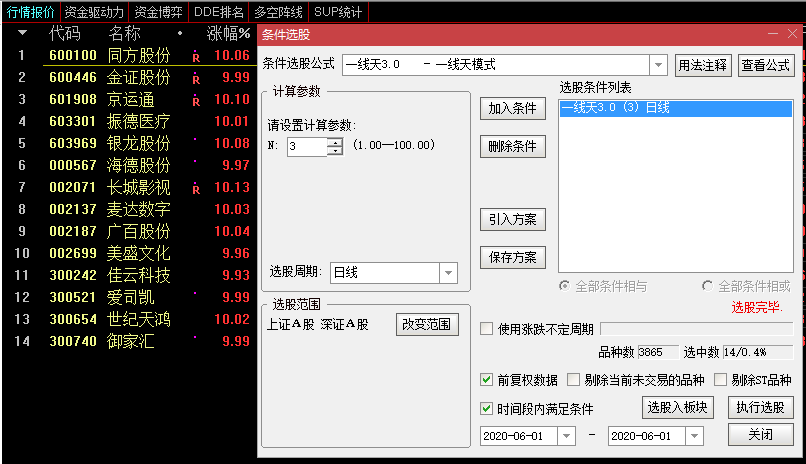806x464 pixels.
Task: Open the start date dropdown
Action: (x=567, y=436)
